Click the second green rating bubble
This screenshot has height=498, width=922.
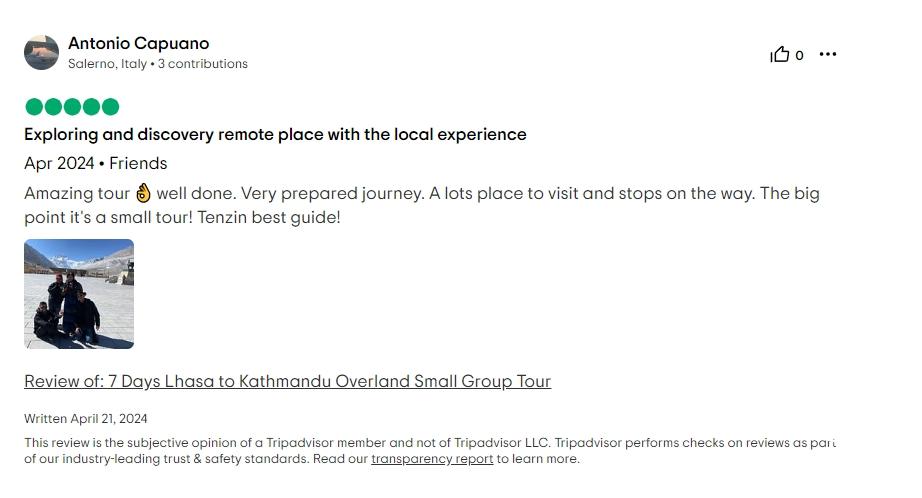point(53,107)
